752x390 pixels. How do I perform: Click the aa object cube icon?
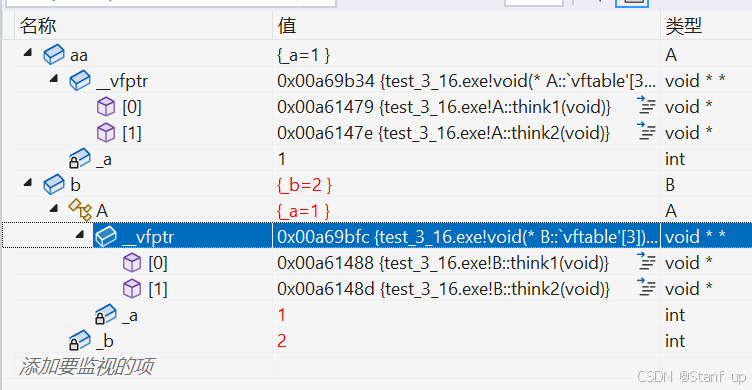point(54,54)
